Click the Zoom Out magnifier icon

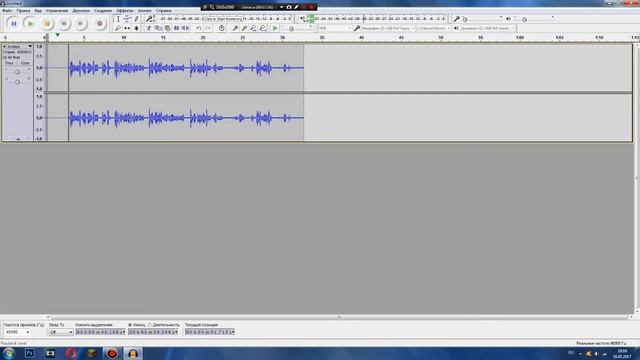click(244, 28)
